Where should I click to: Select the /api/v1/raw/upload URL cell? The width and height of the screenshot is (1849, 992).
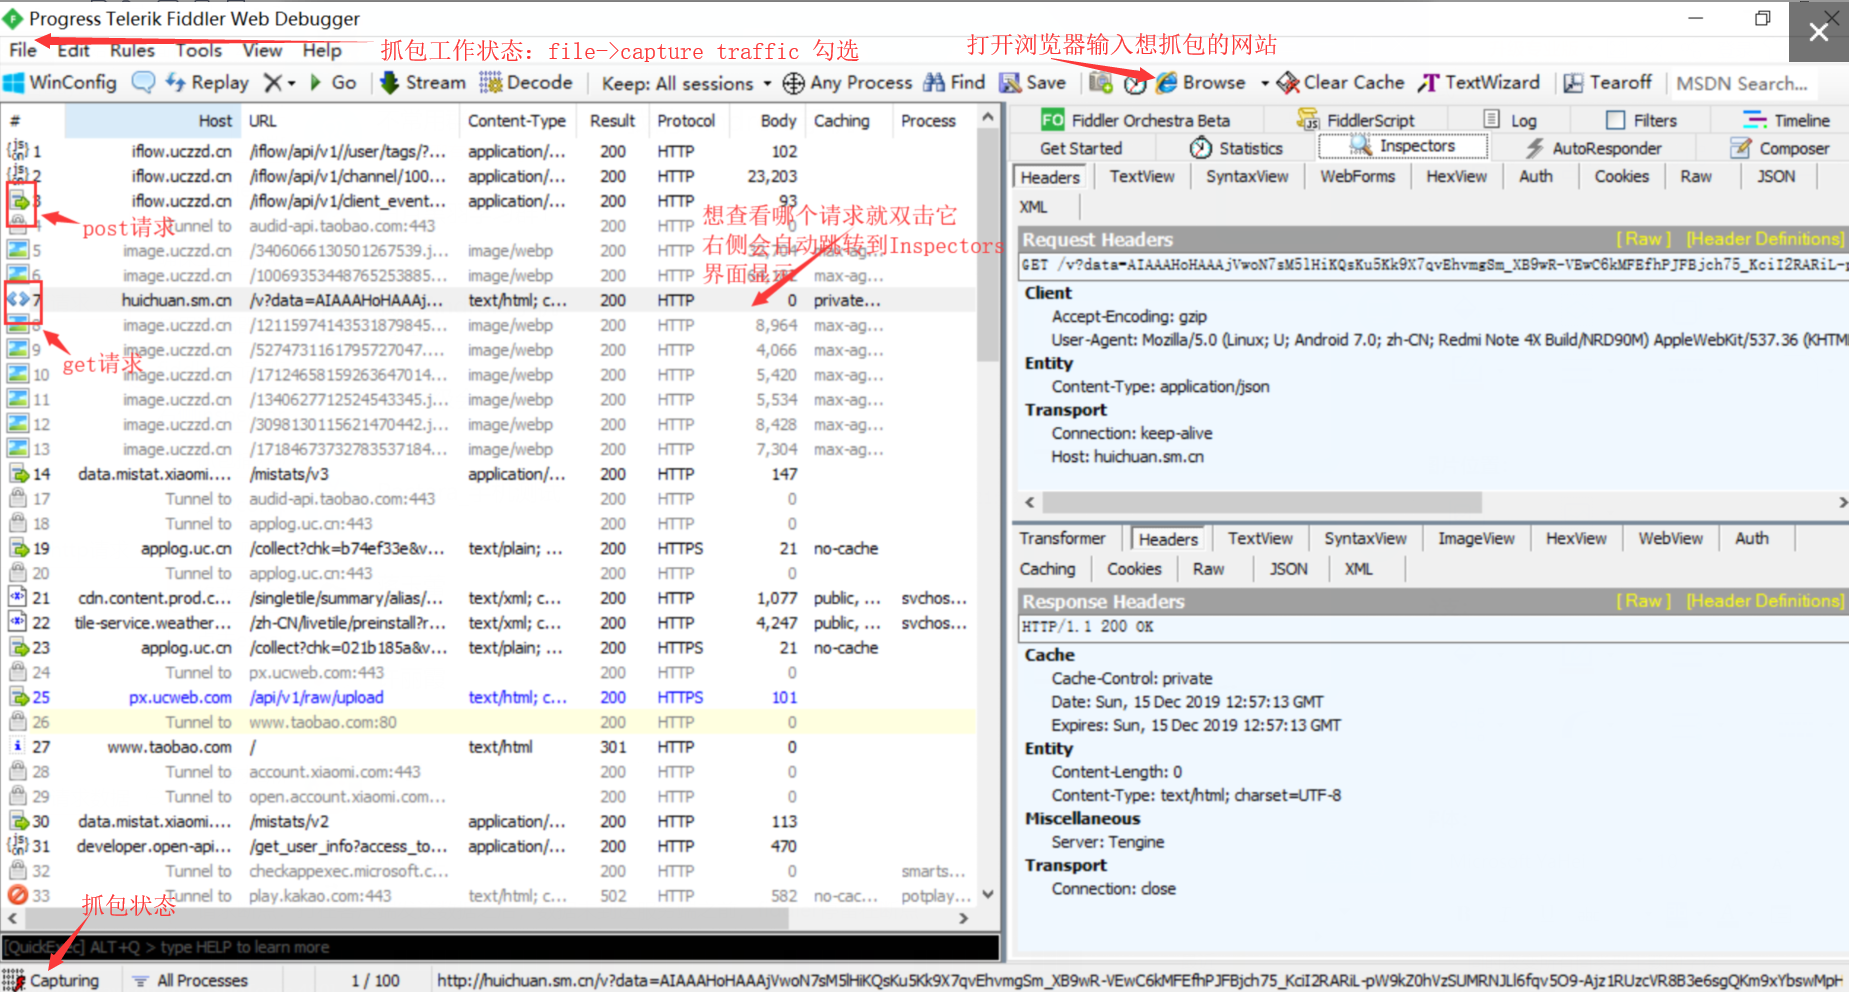tap(316, 697)
